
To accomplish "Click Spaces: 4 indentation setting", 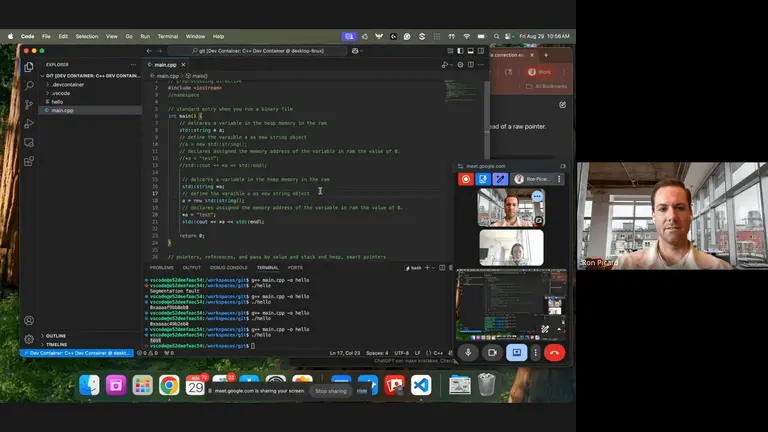I will click(x=377, y=353).
